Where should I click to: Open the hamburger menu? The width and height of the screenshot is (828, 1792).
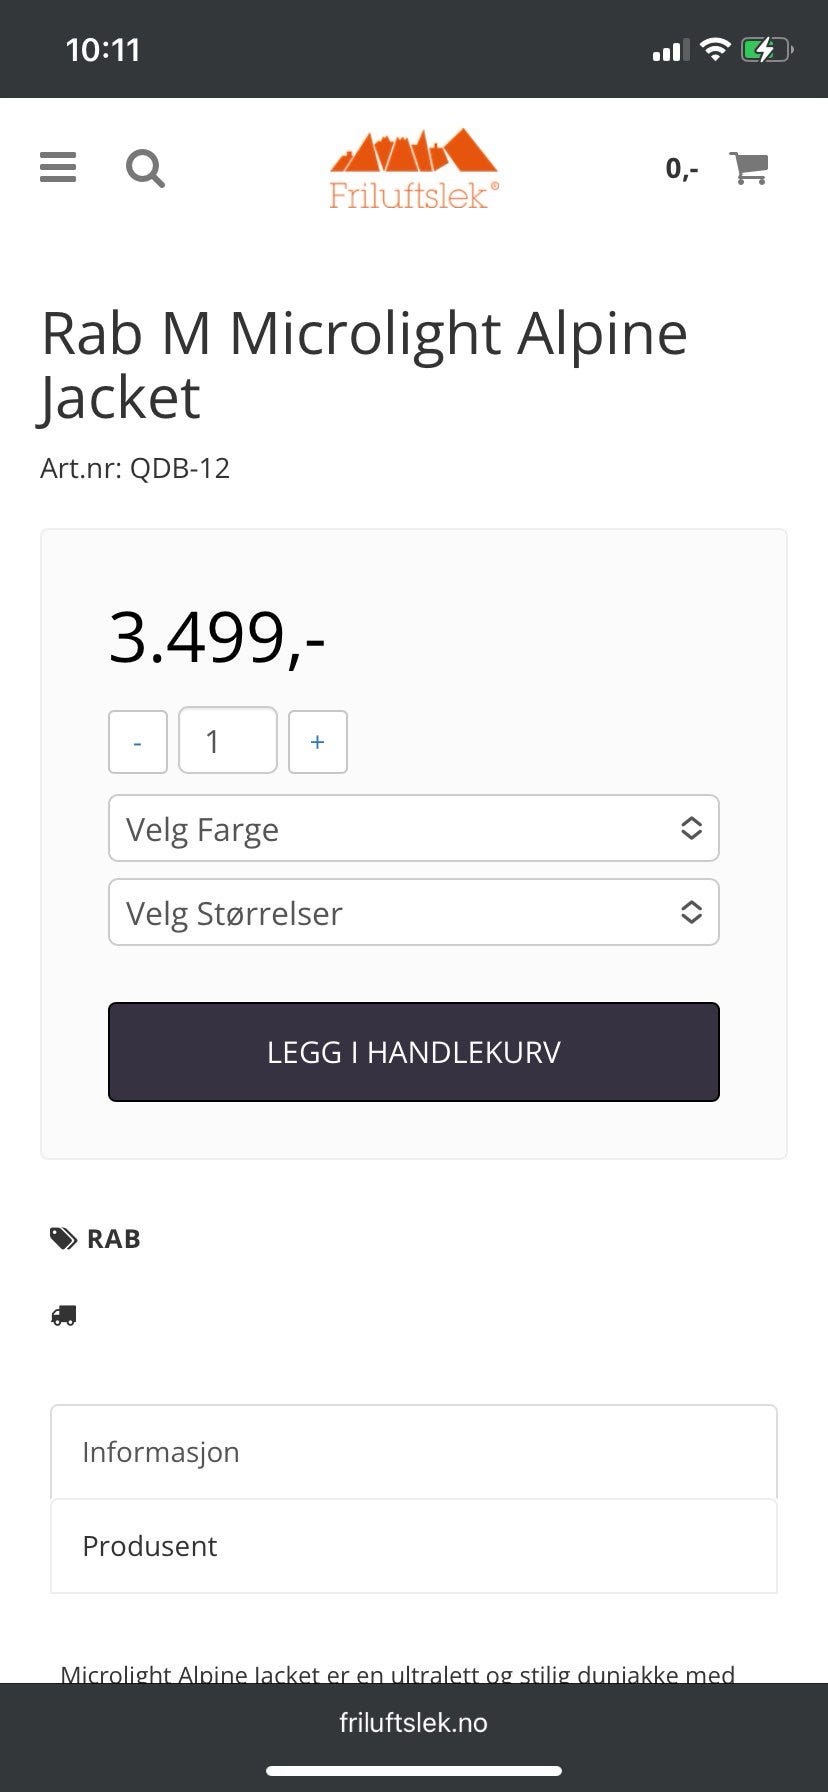58,167
